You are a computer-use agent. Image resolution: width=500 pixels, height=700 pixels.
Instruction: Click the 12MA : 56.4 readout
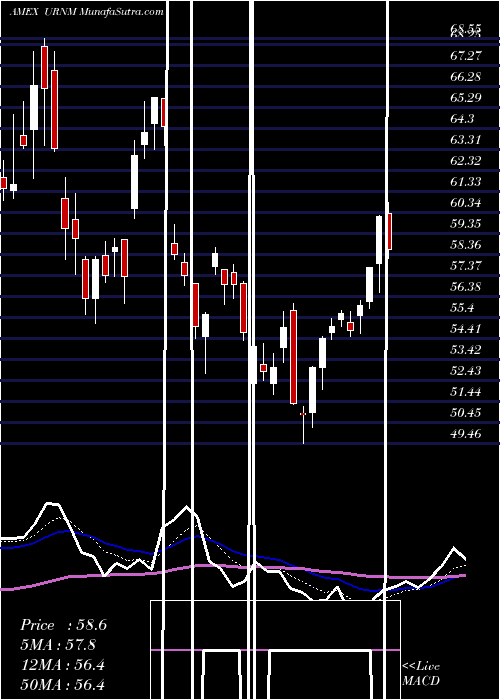click(62, 665)
